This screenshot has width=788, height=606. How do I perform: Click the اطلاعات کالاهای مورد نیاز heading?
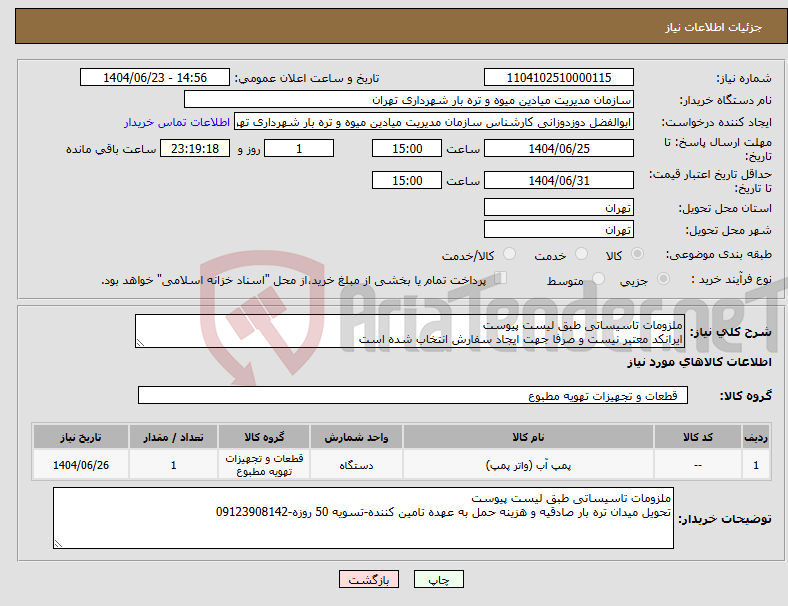699,362
